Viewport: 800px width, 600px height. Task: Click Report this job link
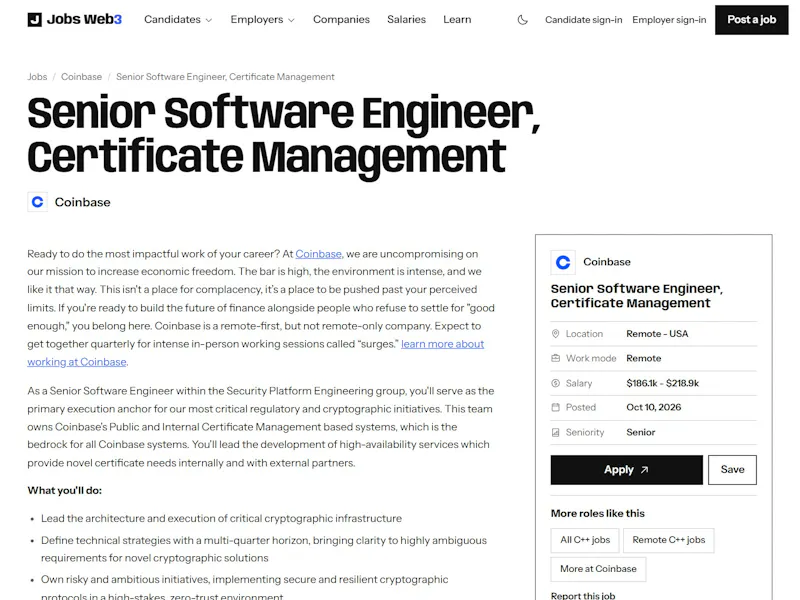(x=583, y=595)
